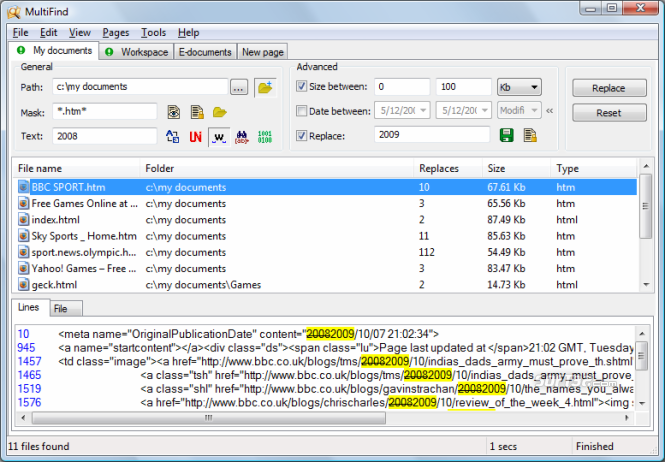Viewport: 665px width, 462px height.
Task: Select sport.news.olympic file row
Action: tap(76, 252)
